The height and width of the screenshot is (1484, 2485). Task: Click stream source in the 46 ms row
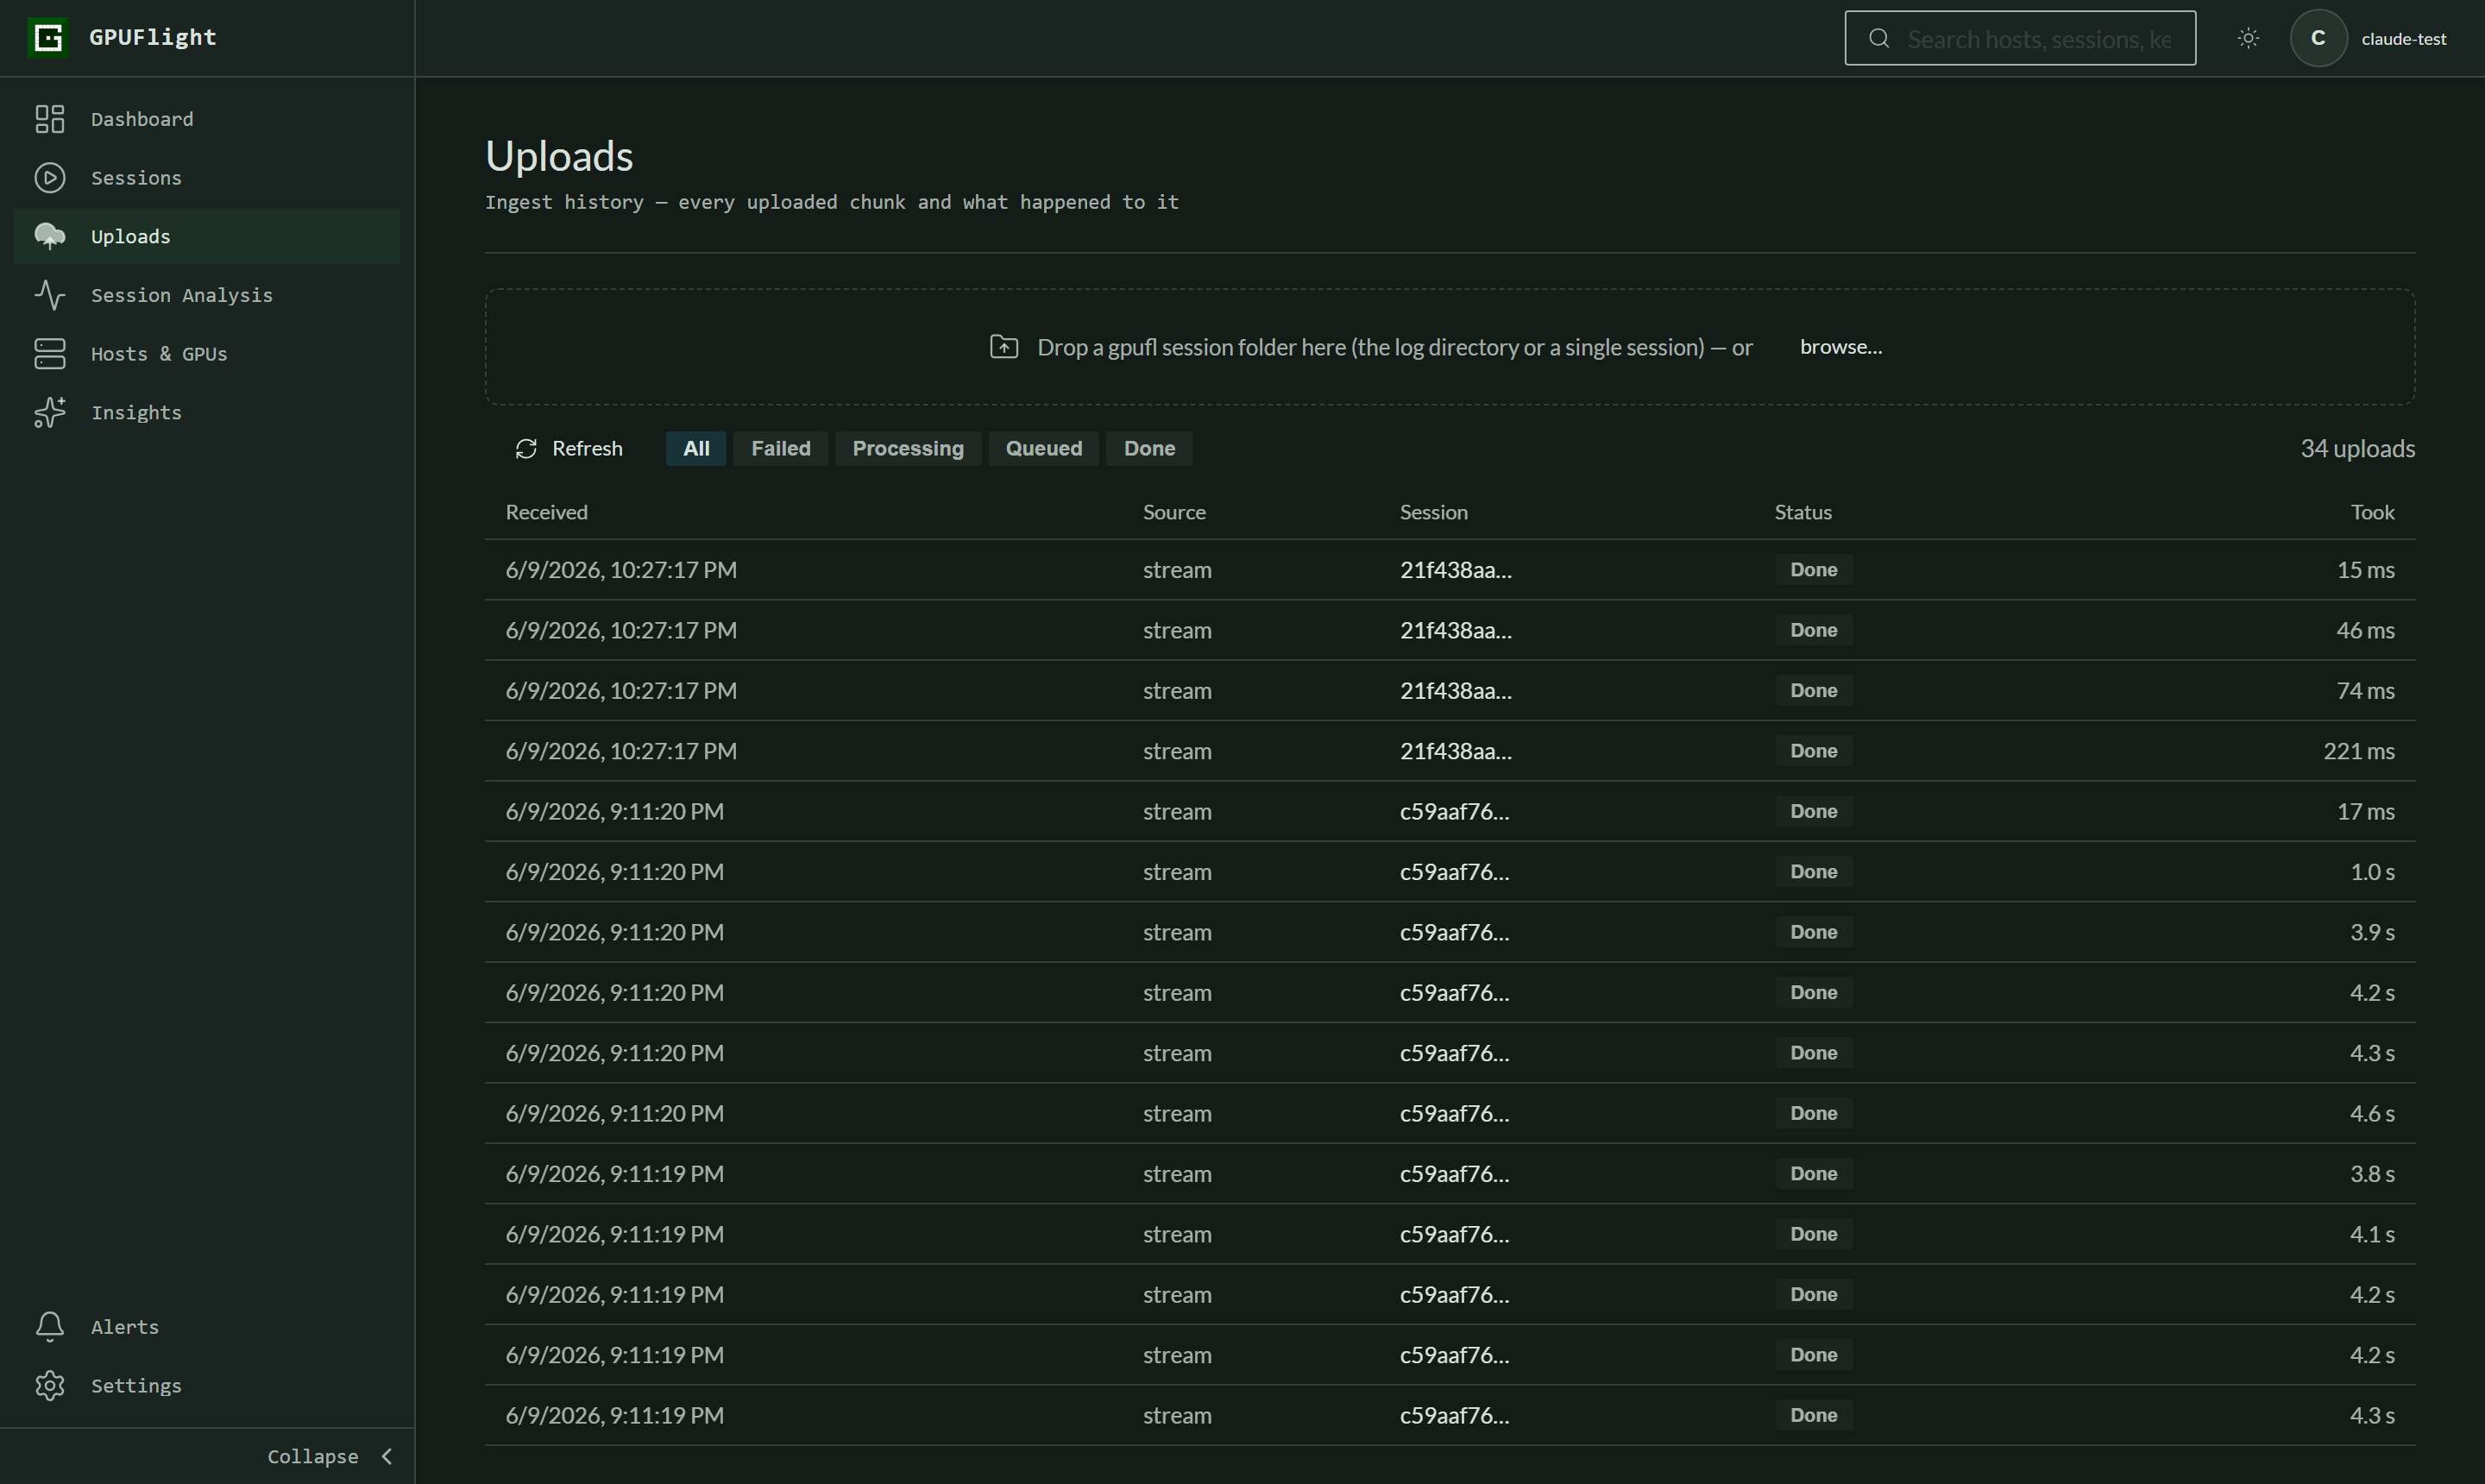(x=1177, y=630)
